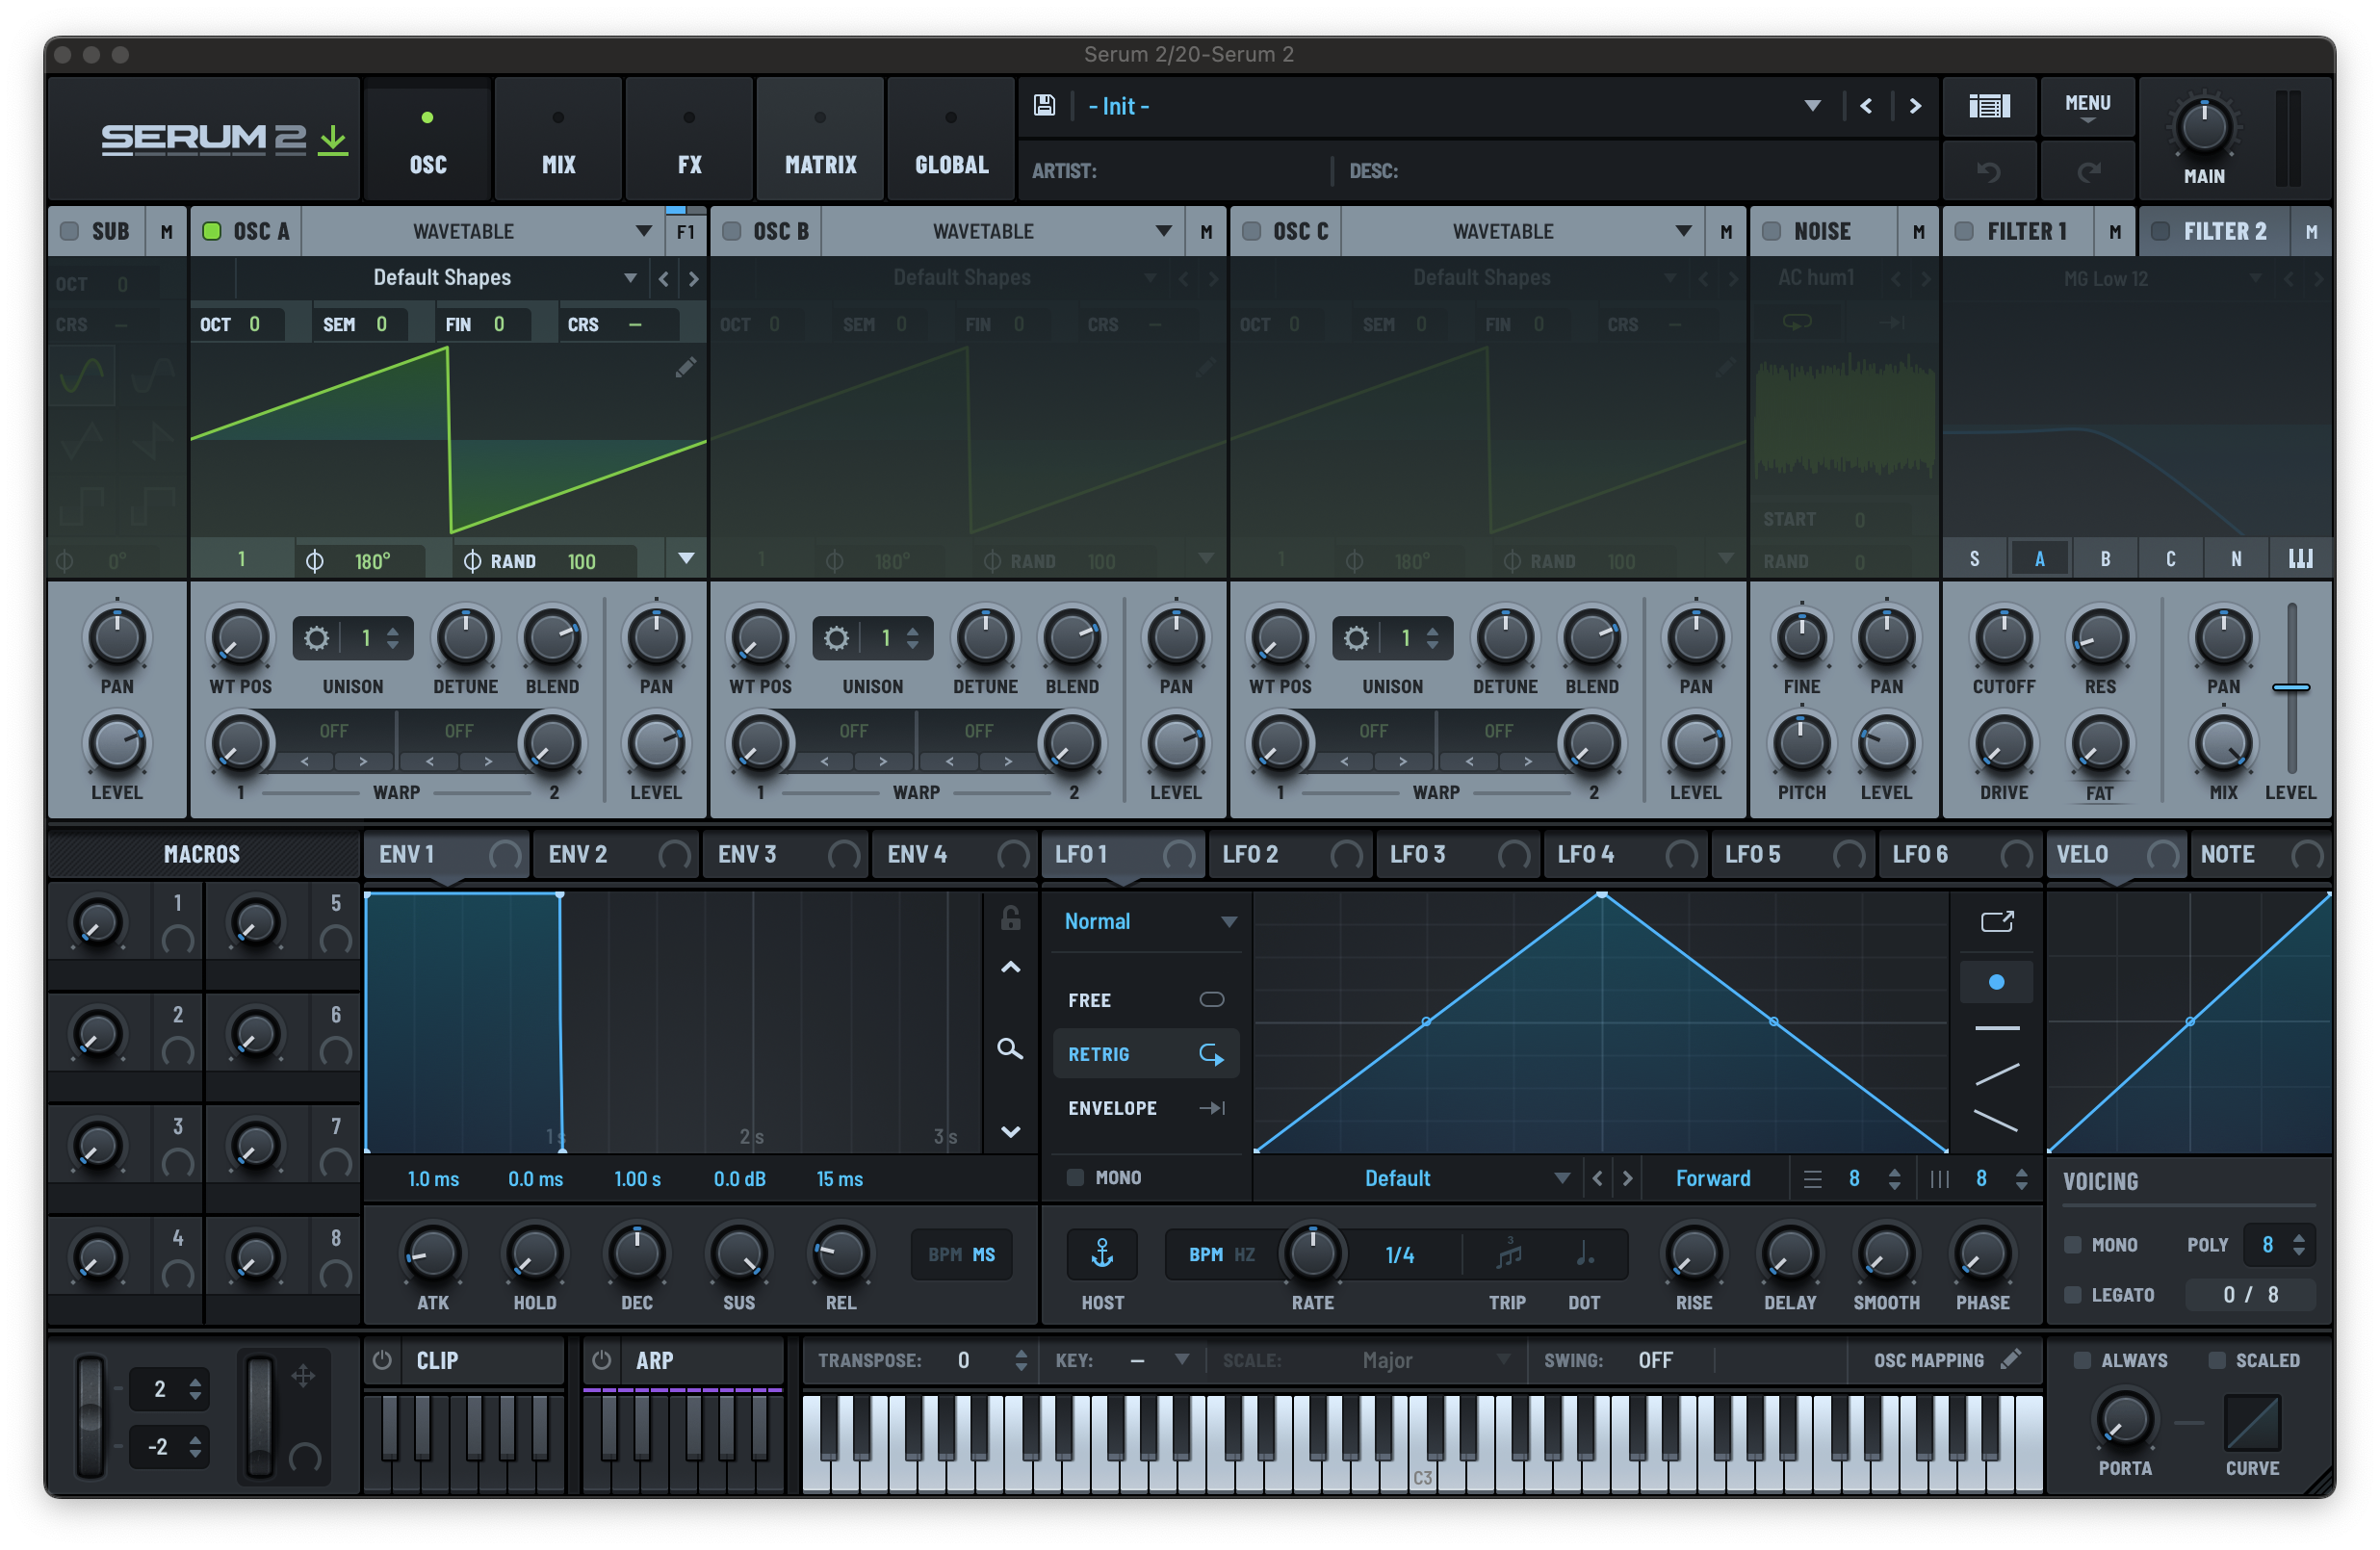Click the LFO Forward direction button
2380x1550 pixels.
[x=1713, y=1178]
